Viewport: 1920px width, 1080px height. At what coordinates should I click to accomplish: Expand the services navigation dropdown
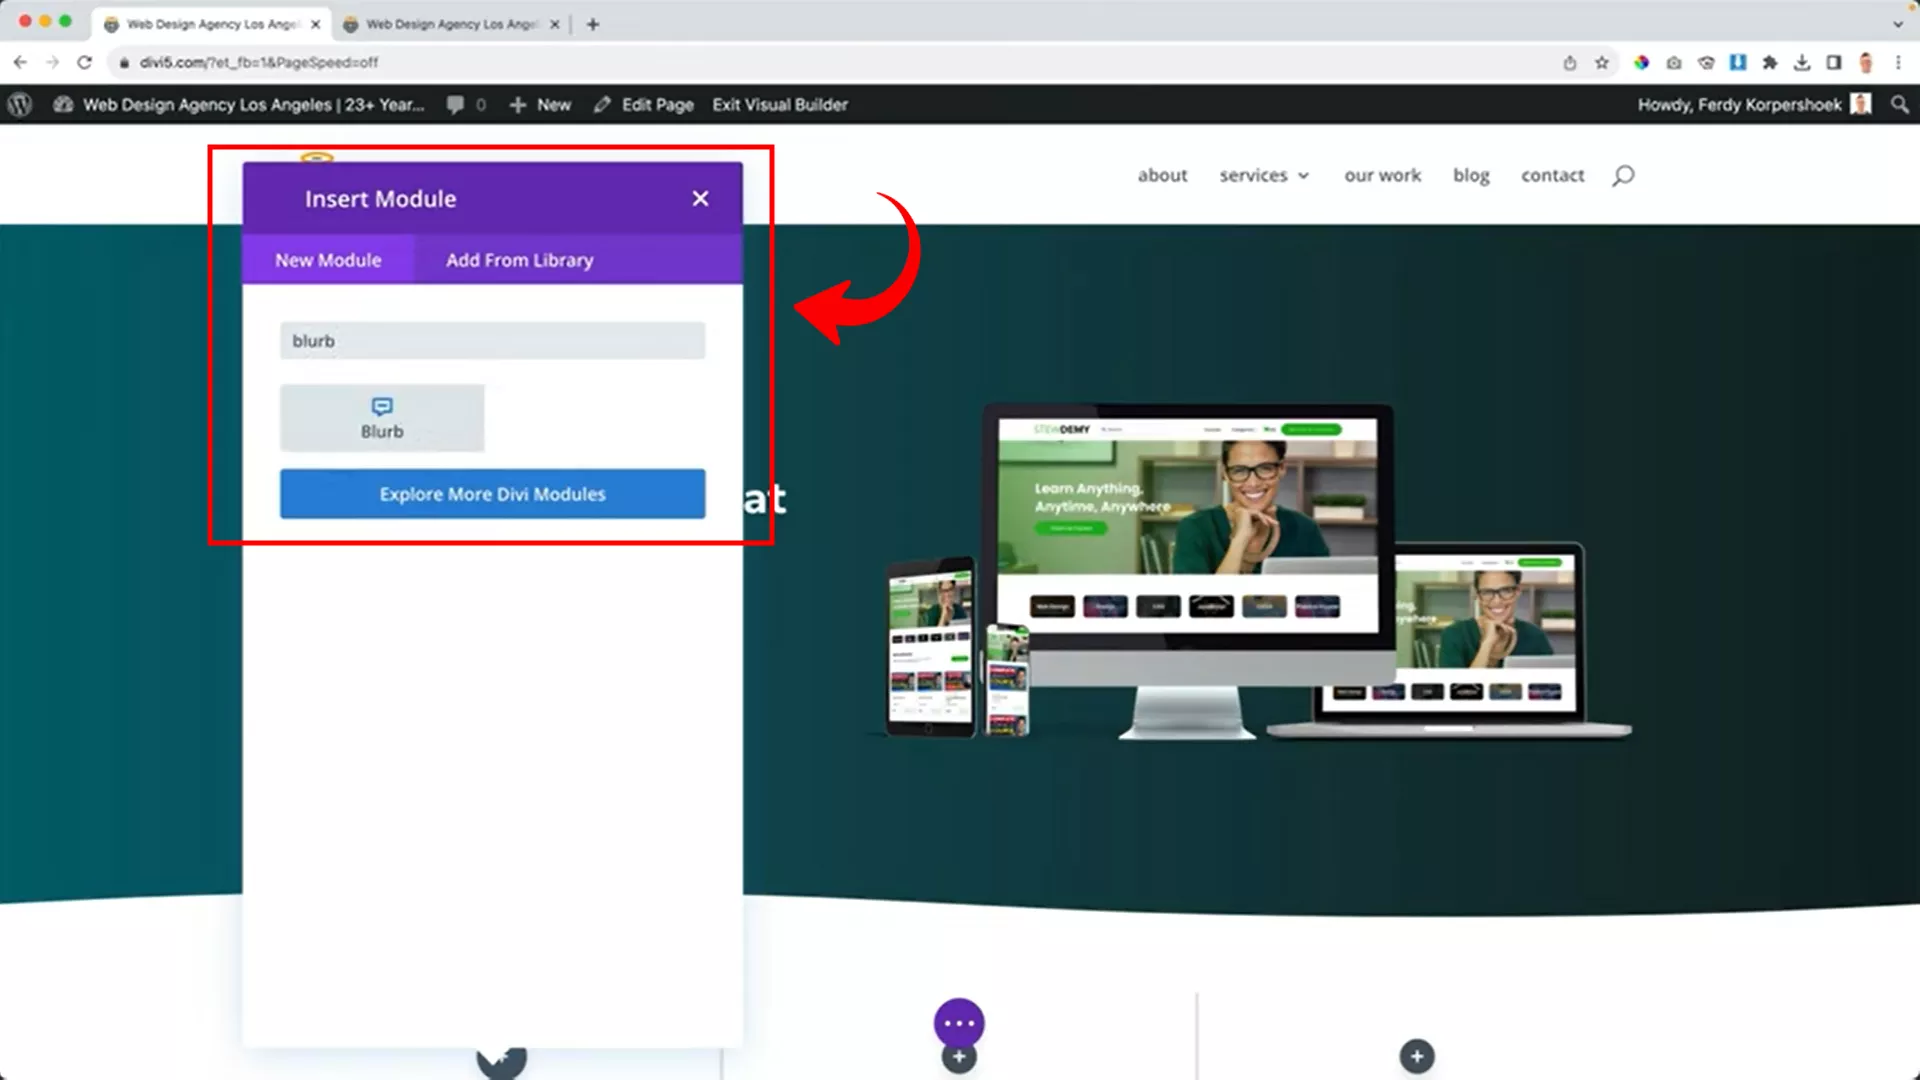coord(1263,175)
